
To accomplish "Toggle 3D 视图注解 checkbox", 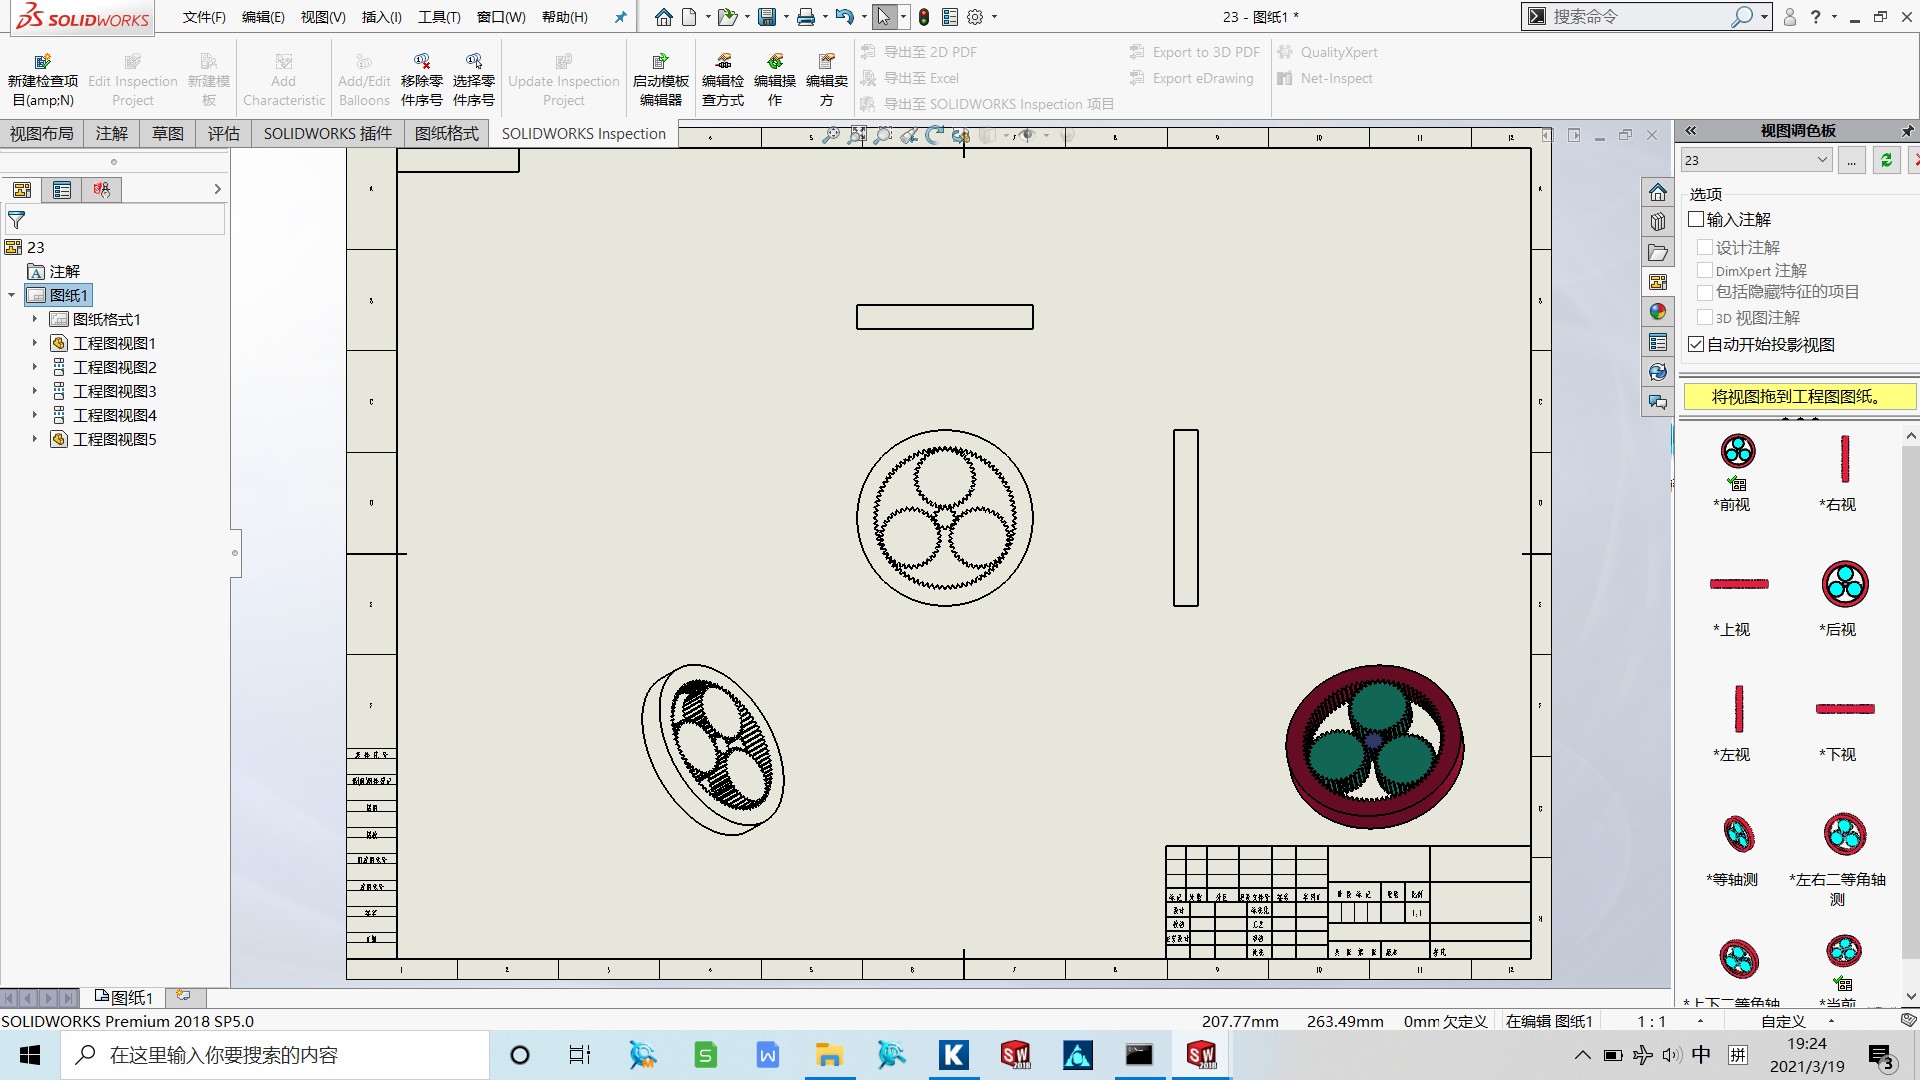I will pos(1705,317).
